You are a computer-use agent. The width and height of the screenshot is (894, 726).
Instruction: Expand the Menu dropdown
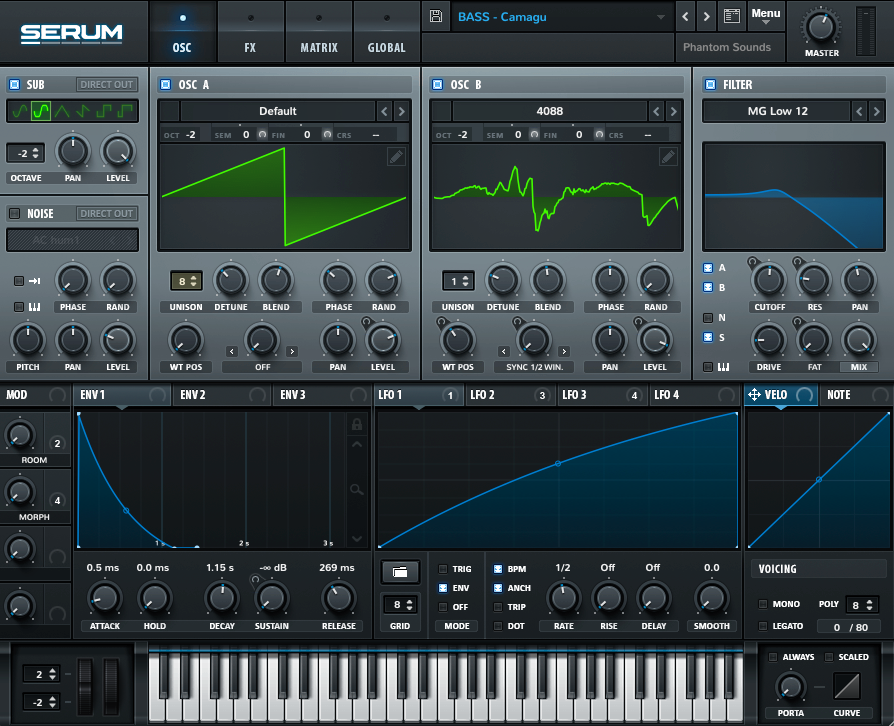pyautogui.click(x=766, y=15)
